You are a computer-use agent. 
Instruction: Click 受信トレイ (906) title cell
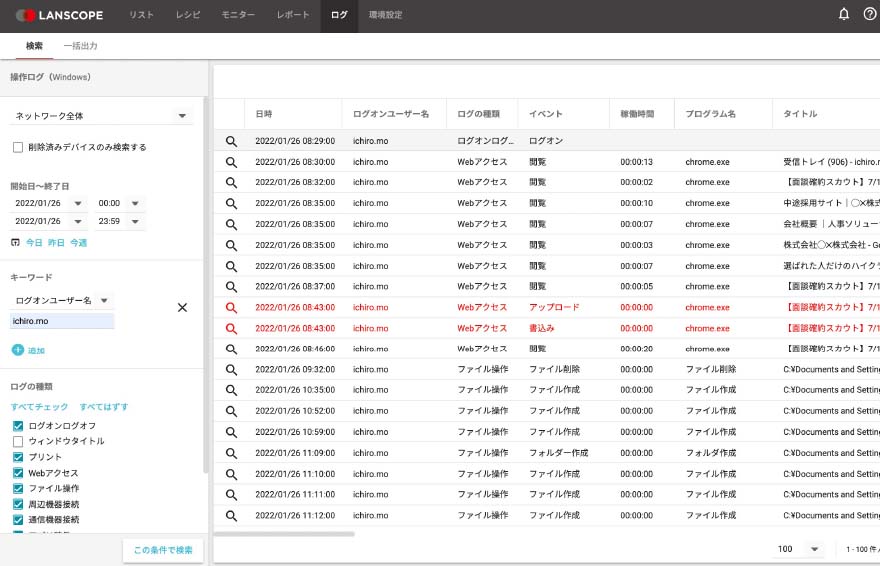coord(832,162)
